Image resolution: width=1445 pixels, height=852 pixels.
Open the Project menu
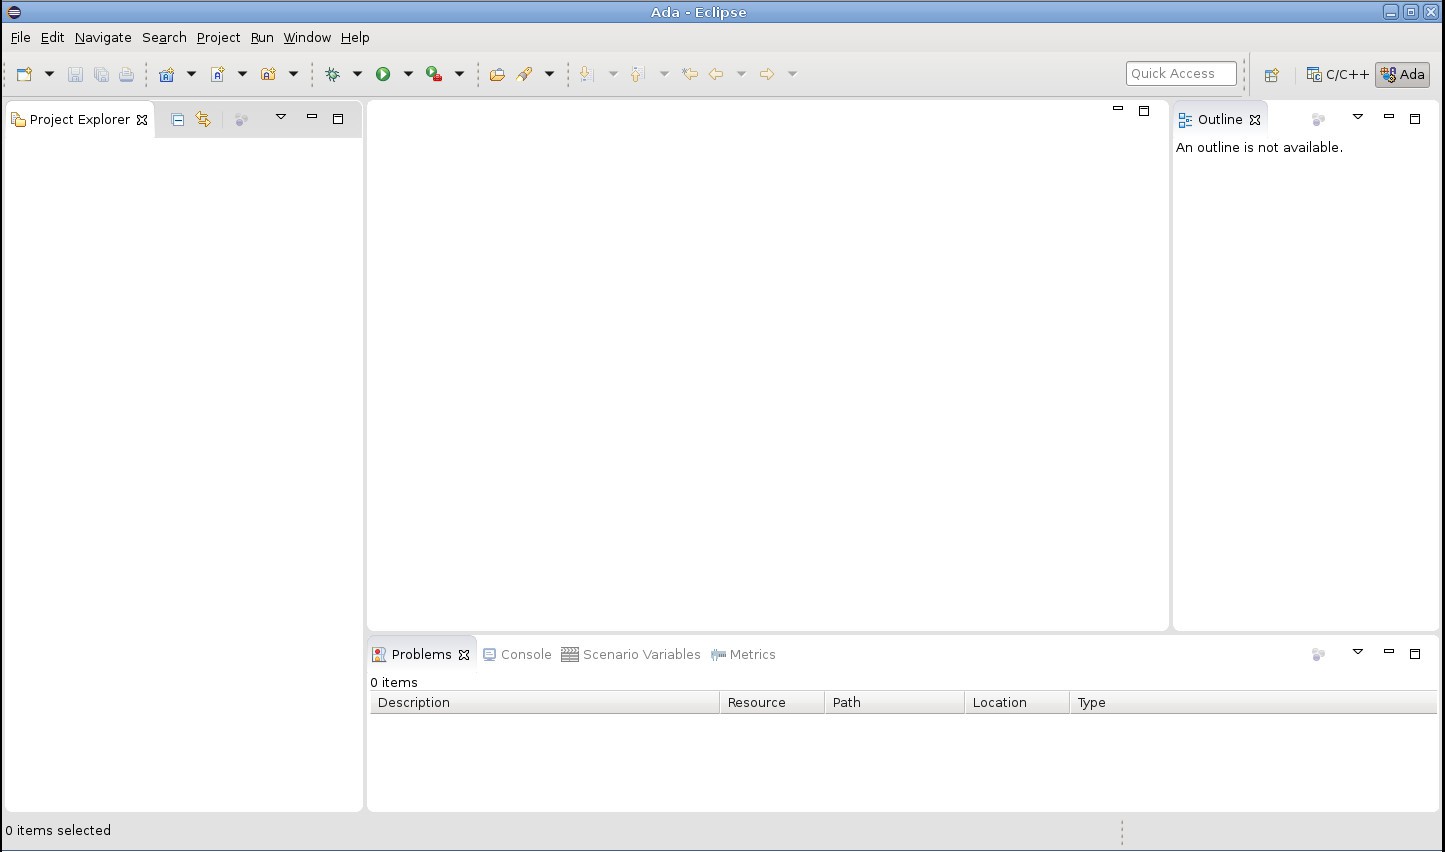pos(218,37)
